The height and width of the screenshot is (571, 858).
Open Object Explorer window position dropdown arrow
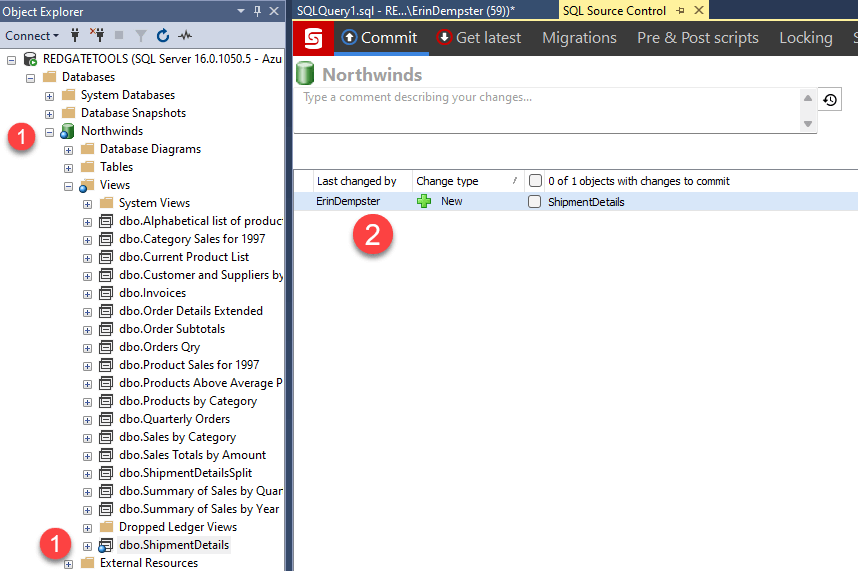pyautogui.click(x=241, y=11)
